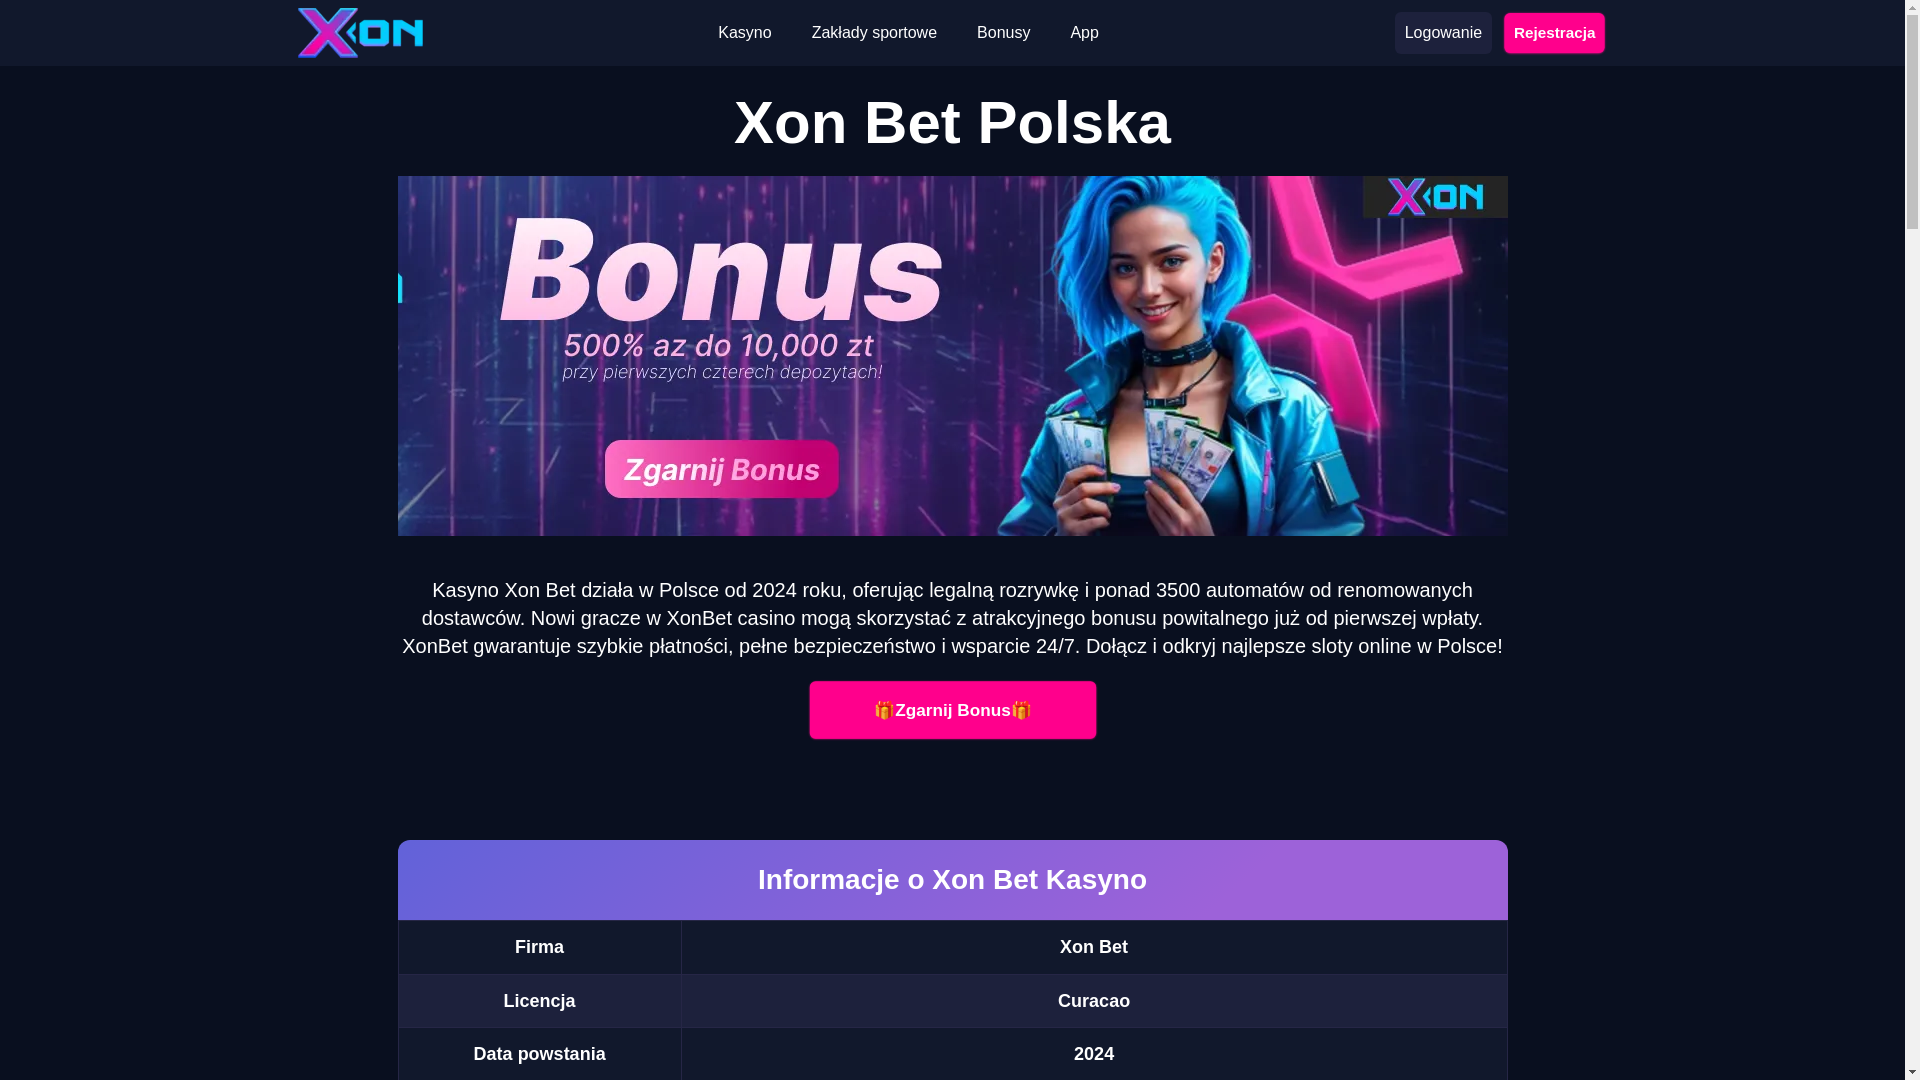Screen dimensions: 1920x1080
Task: Click the left gift icon on bonus button
Action: point(884,710)
